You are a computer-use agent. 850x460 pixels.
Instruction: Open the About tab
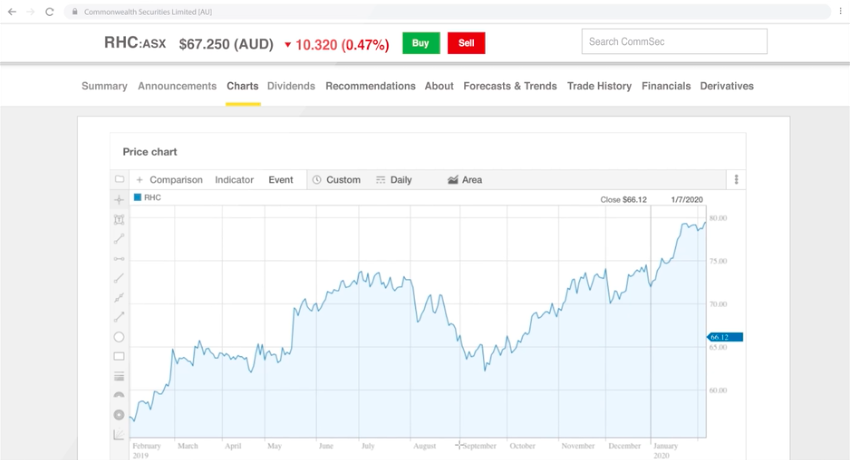(439, 86)
